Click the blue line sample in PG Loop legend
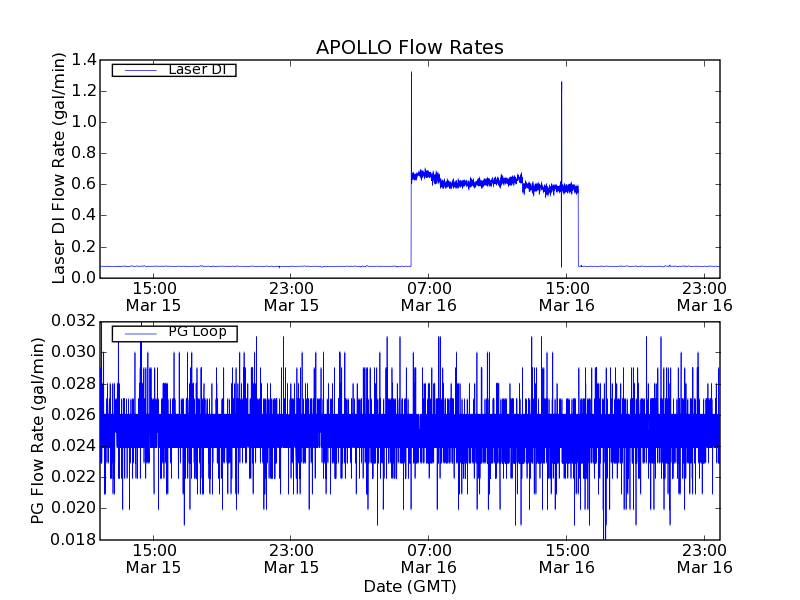Image resolution: width=800 pixels, height=600 pixels. coord(138,333)
